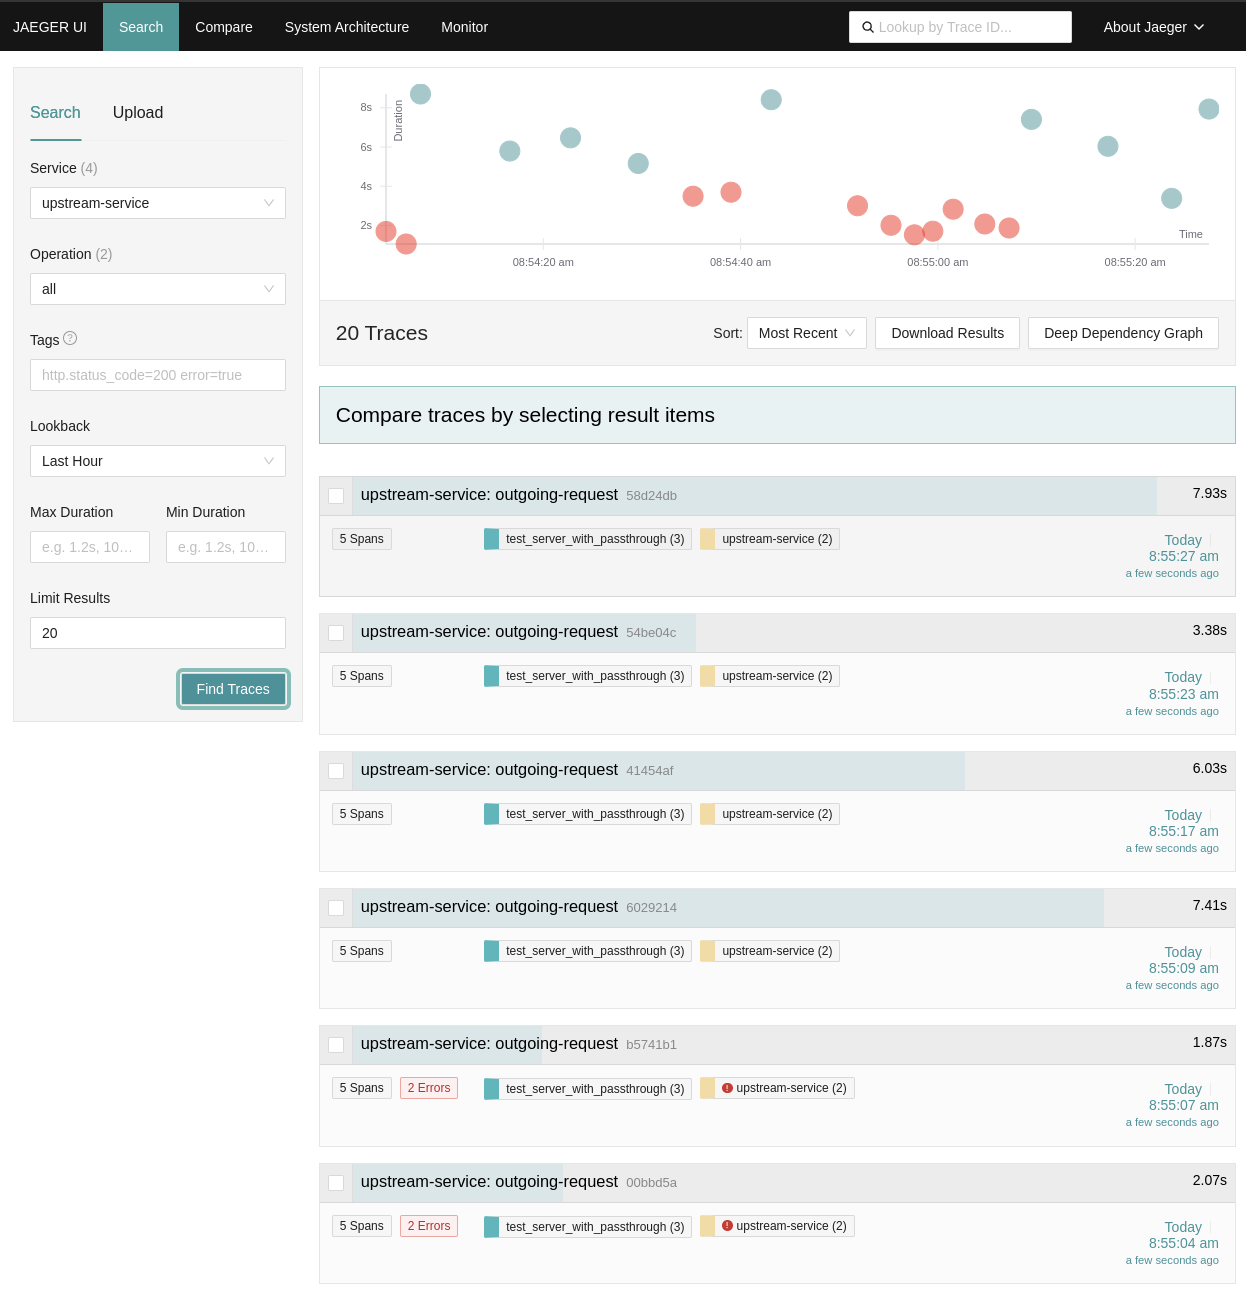Expand the Lookback dropdown showing Last Hour
Viewport: 1246px width, 1298px height.
[158, 461]
